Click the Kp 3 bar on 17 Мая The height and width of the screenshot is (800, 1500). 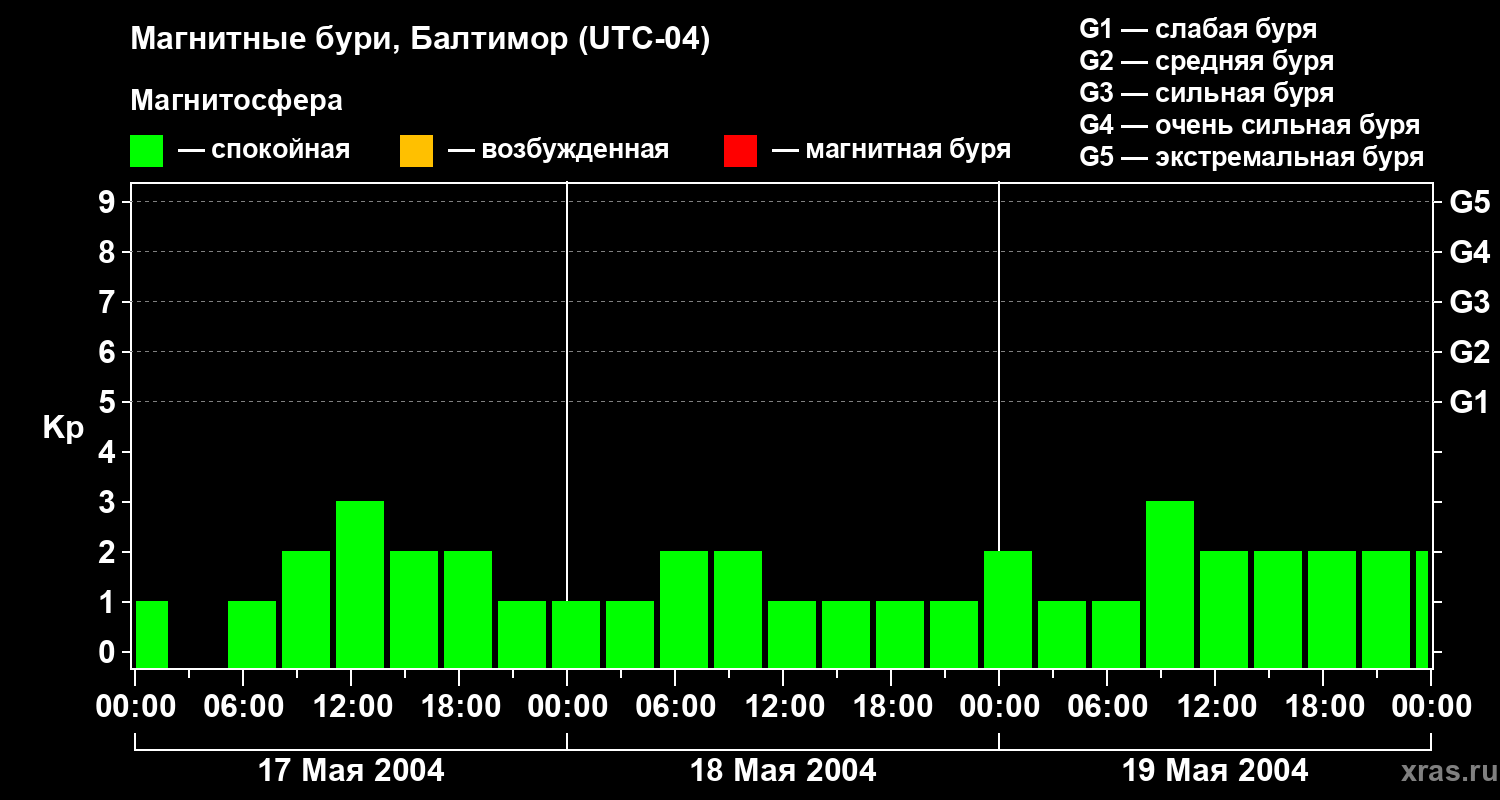(360, 584)
